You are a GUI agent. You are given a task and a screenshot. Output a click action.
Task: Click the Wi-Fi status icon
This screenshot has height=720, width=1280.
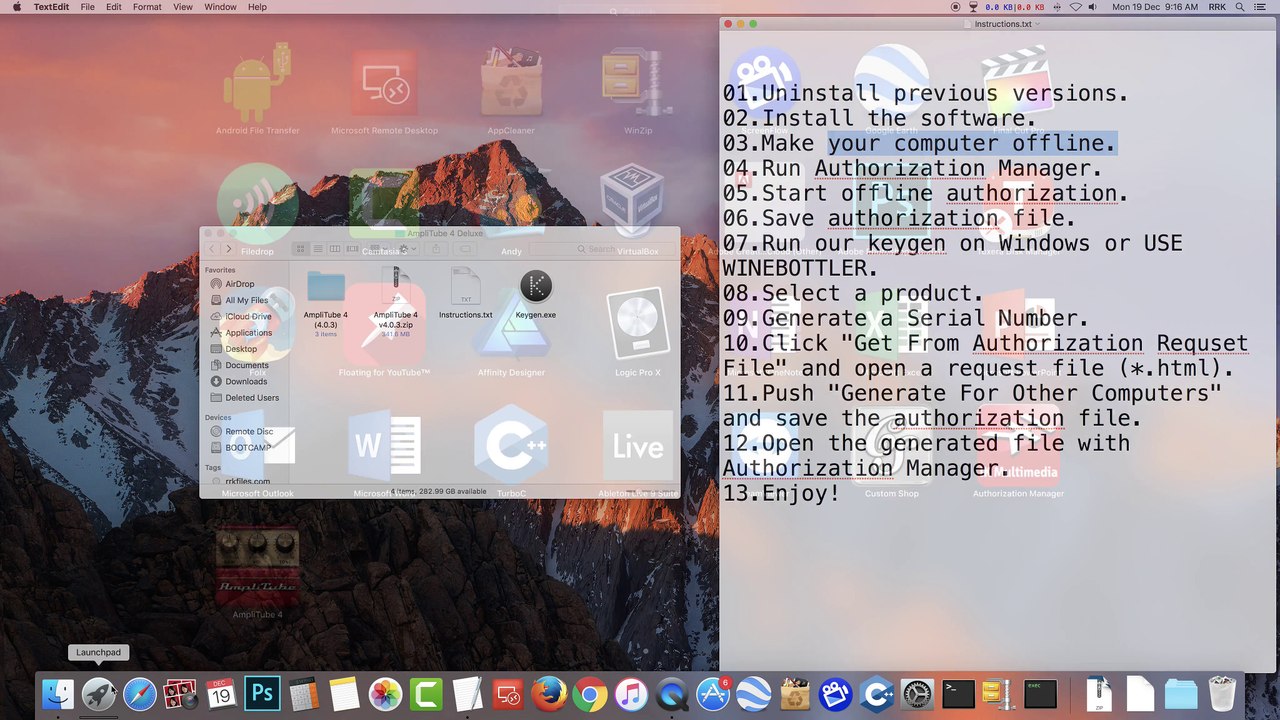pos(1076,7)
